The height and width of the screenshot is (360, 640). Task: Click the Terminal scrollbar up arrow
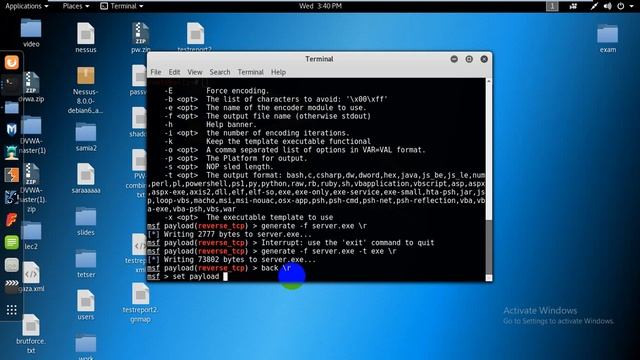click(489, 82)
